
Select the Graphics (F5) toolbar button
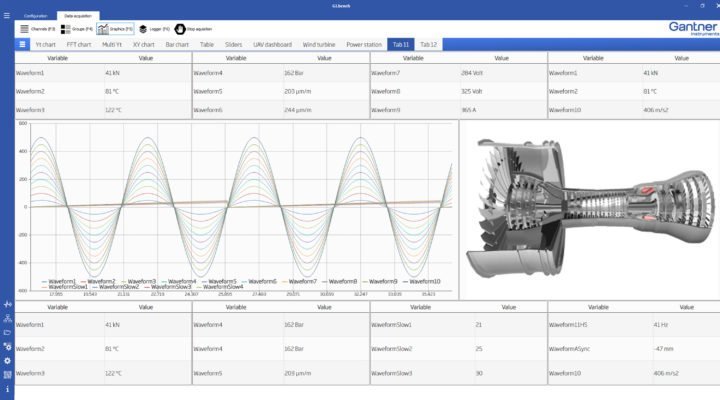tap(116, 29)
